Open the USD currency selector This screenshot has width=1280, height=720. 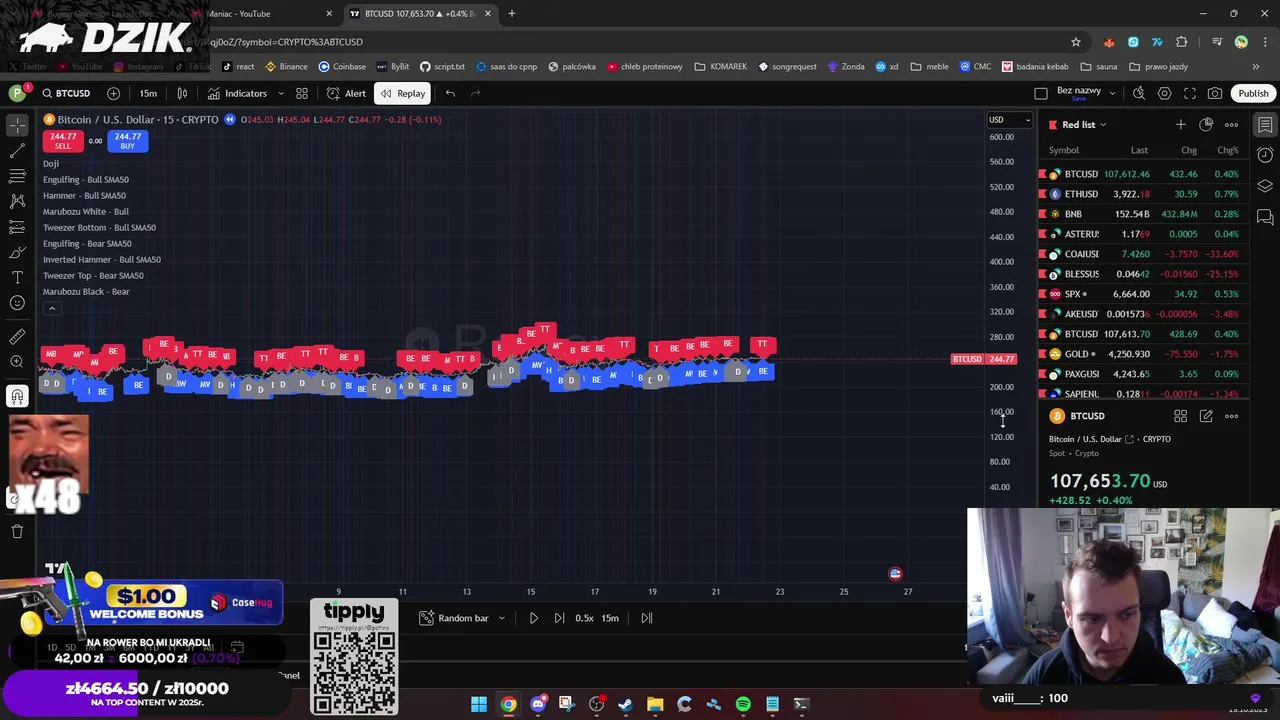pyautogui.click(x=1009, y=120)
